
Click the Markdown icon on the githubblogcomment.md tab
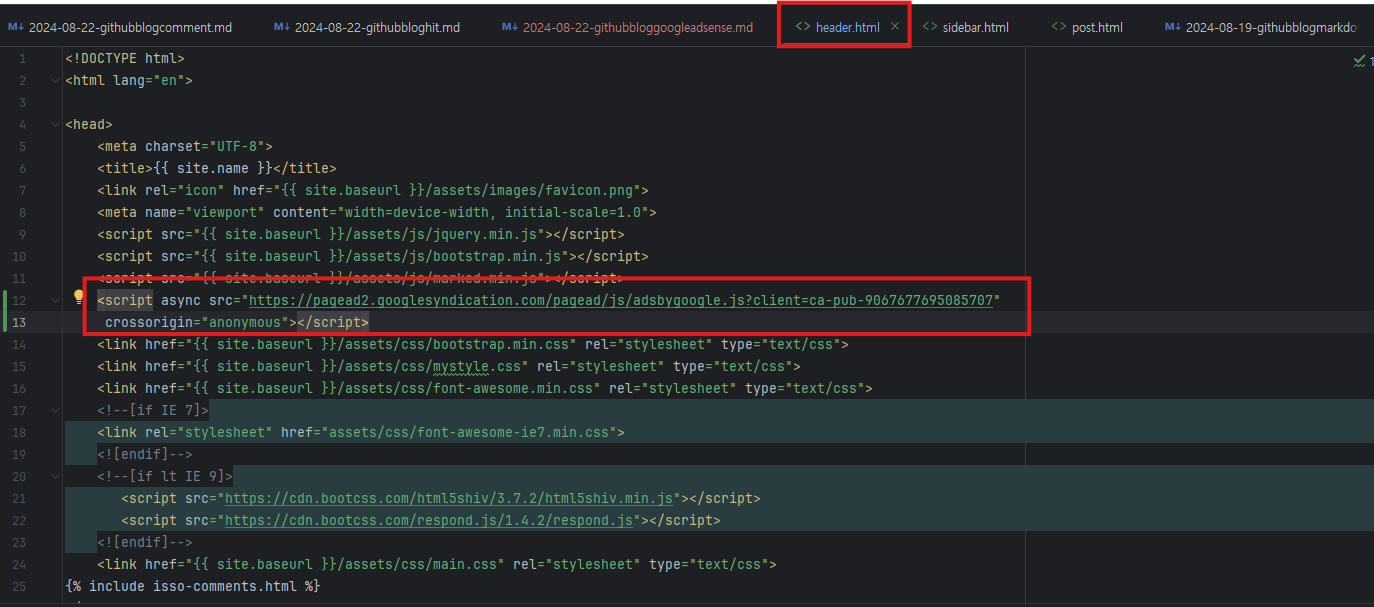coord(16,27)
